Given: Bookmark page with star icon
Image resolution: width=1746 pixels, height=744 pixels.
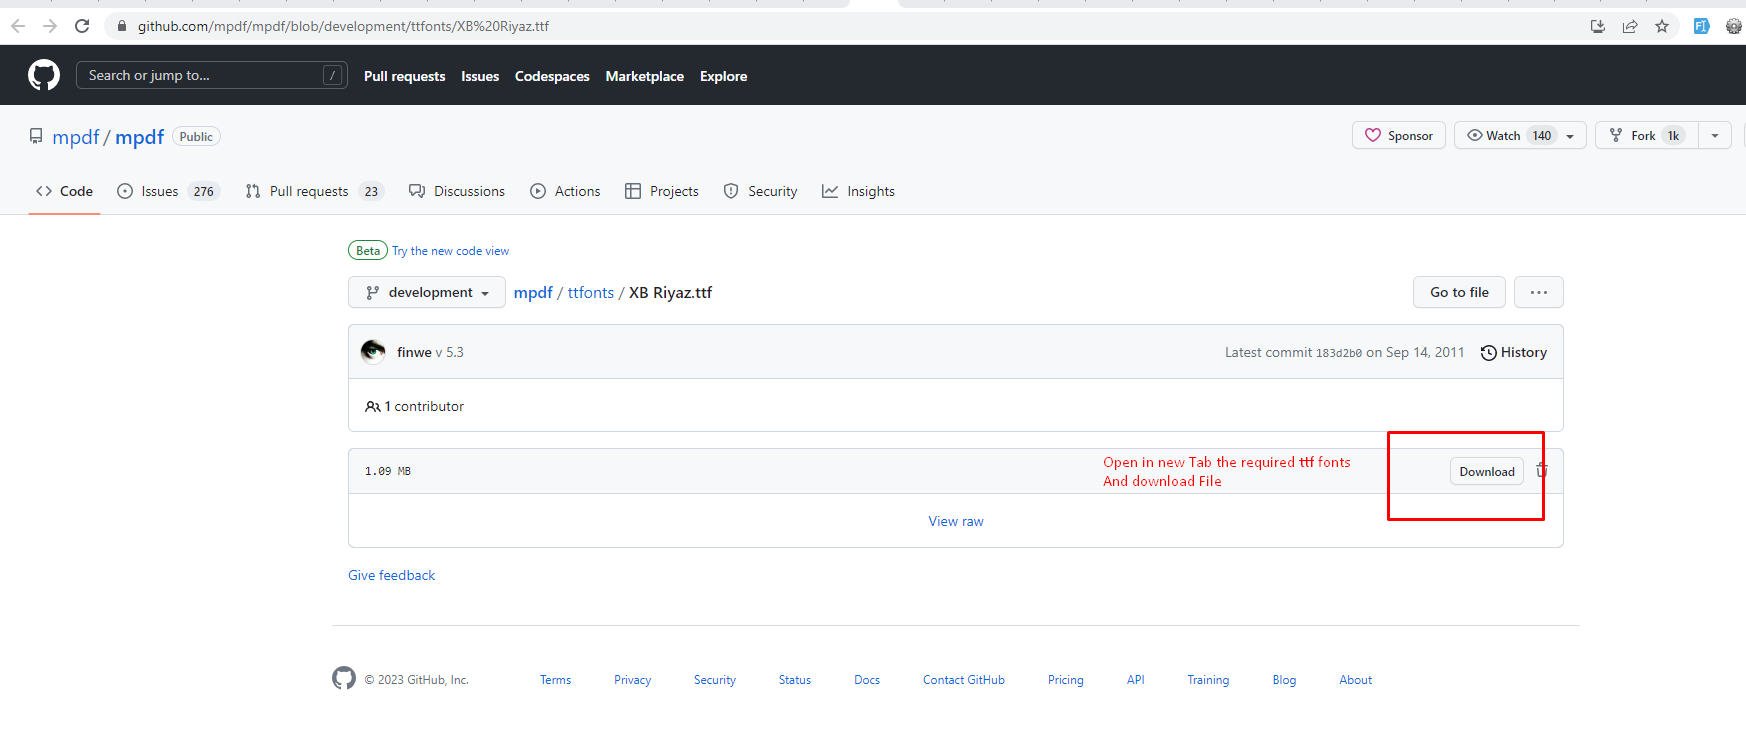Looking at the screenshot, I should pos(1662,26).
